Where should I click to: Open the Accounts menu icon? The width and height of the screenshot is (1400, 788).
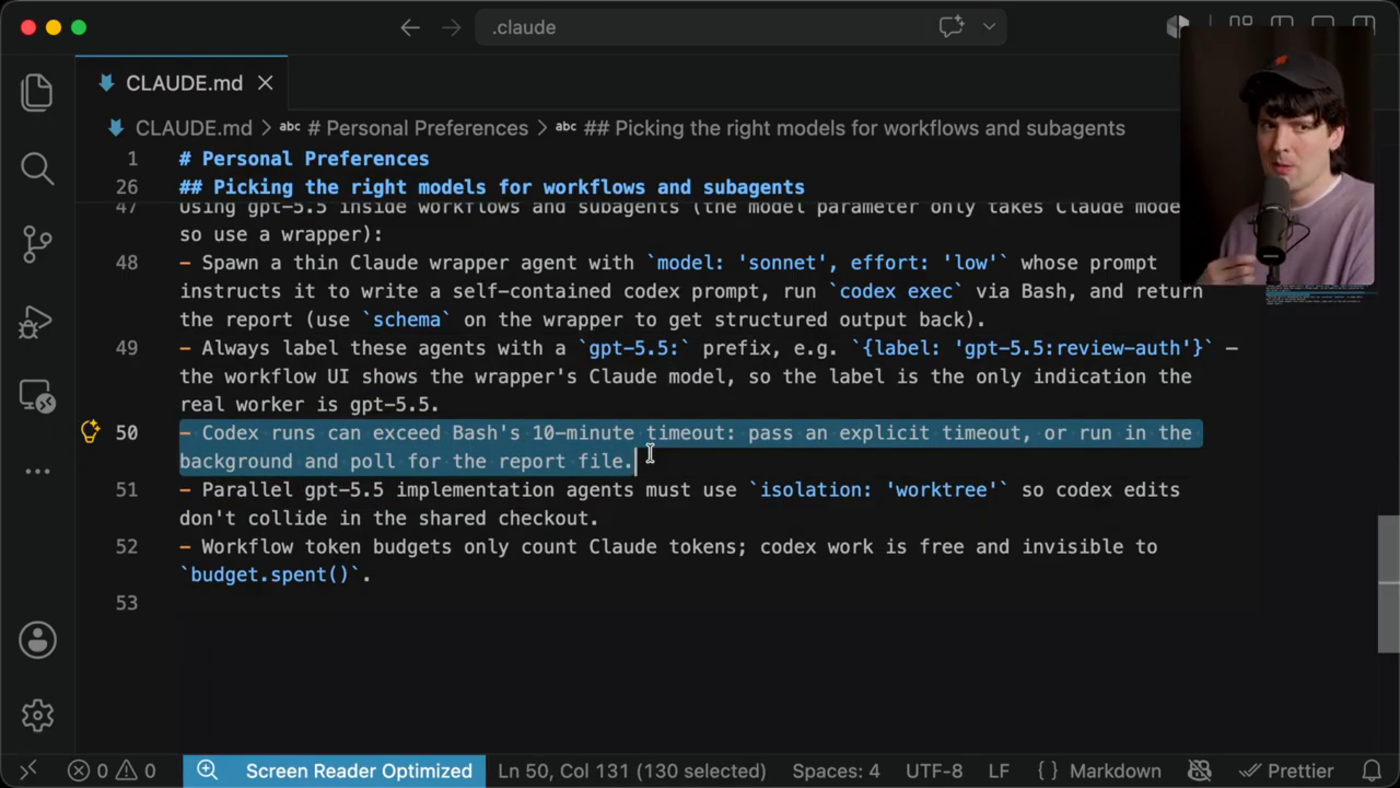coord(38,640)
